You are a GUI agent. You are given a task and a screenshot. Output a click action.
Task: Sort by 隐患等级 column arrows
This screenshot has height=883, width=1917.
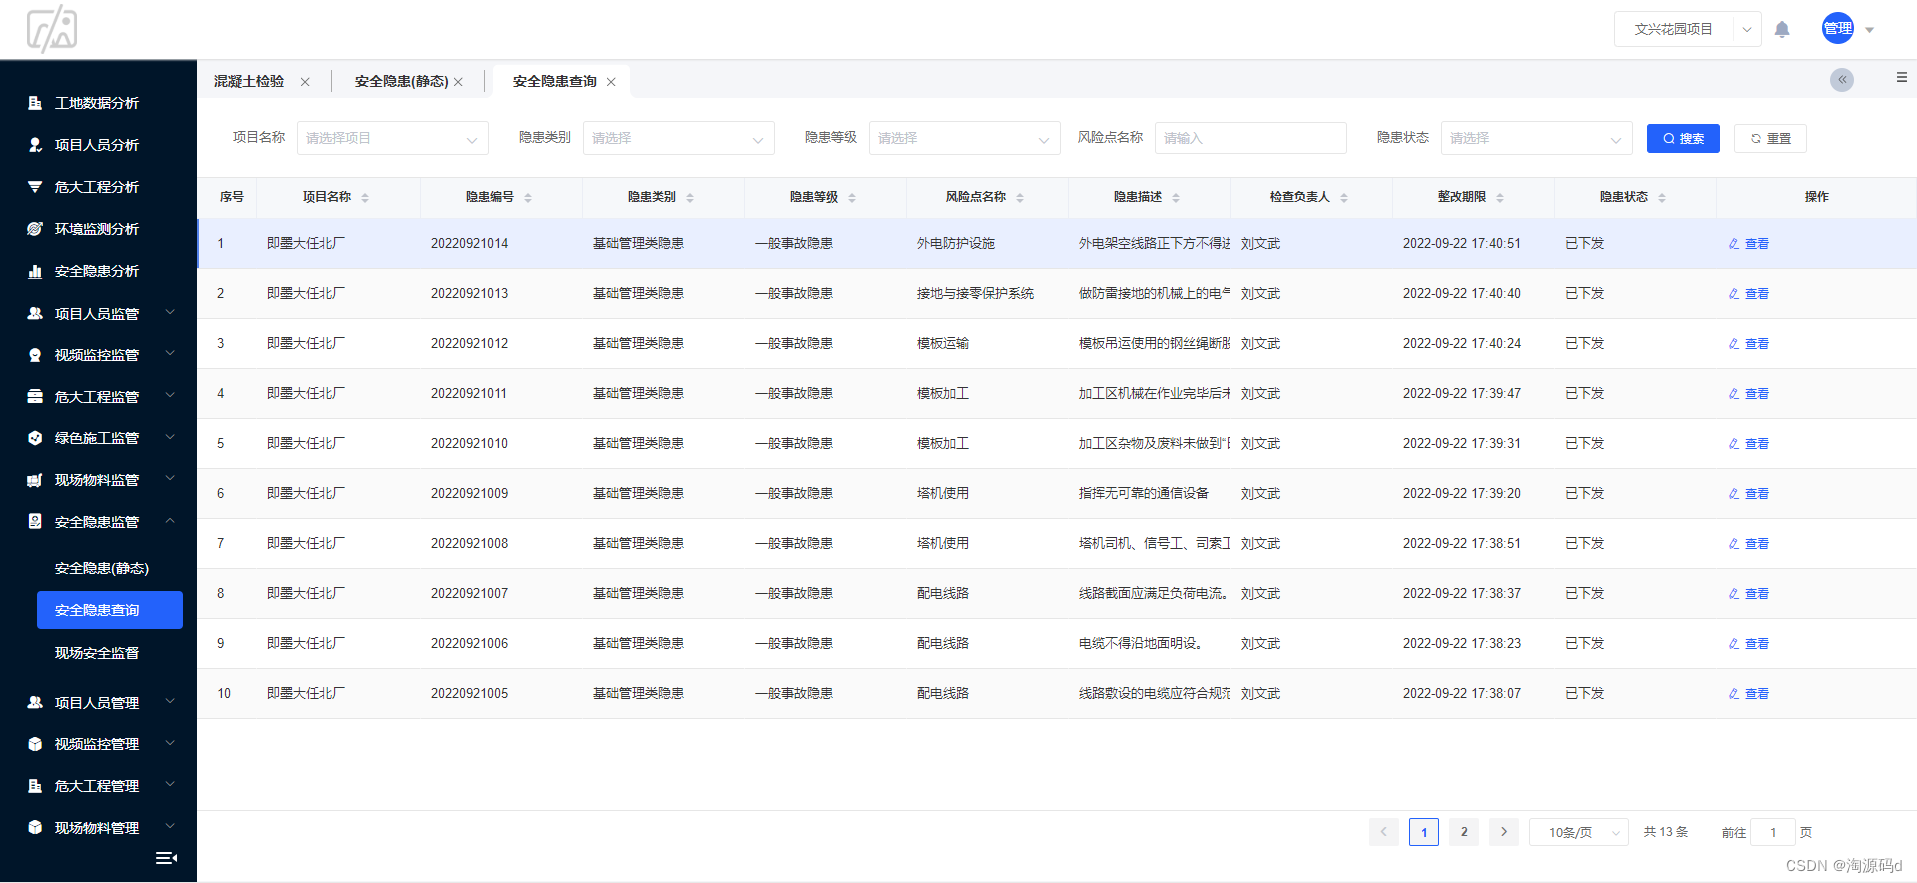(852, 198)
